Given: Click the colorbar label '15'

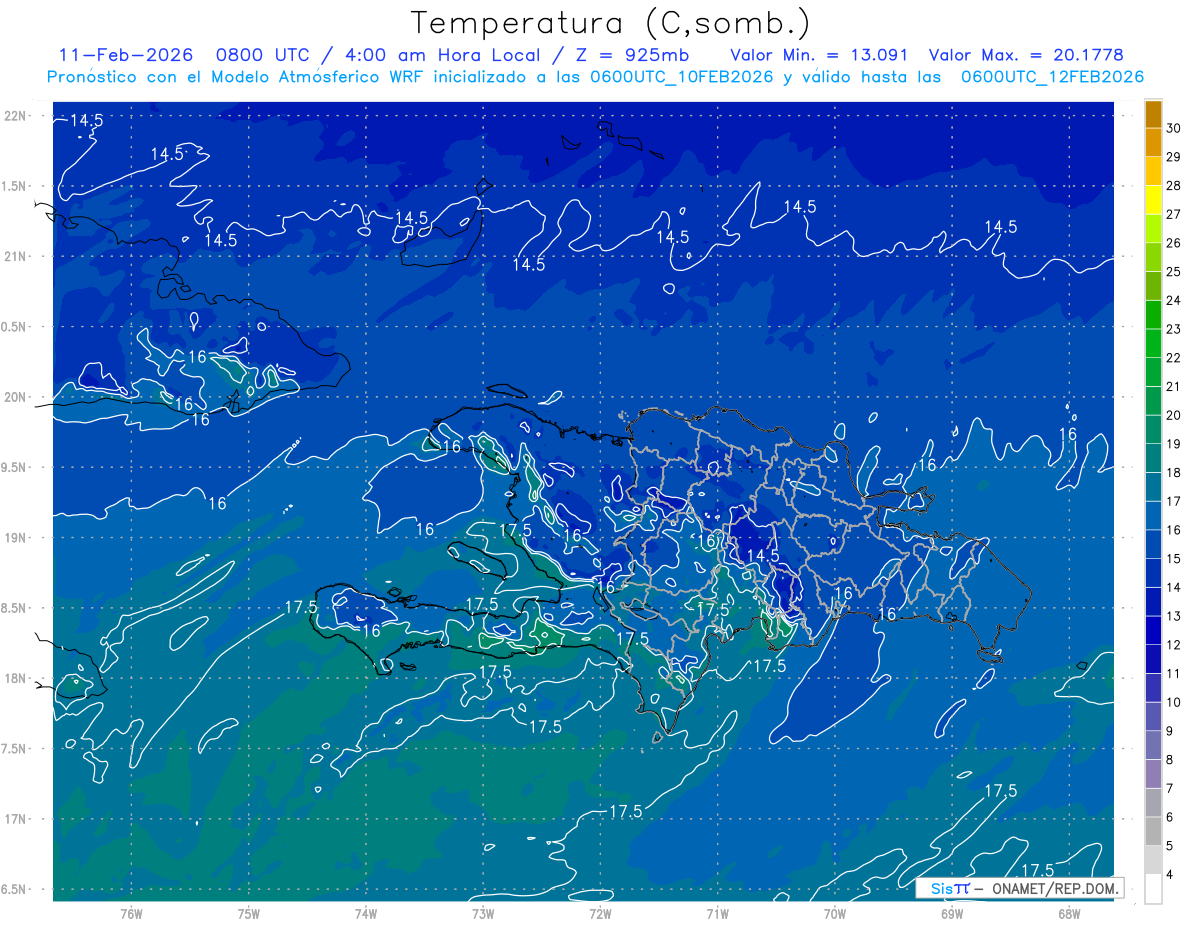Looking at the screenshot, I should (x=1173, y=559).
